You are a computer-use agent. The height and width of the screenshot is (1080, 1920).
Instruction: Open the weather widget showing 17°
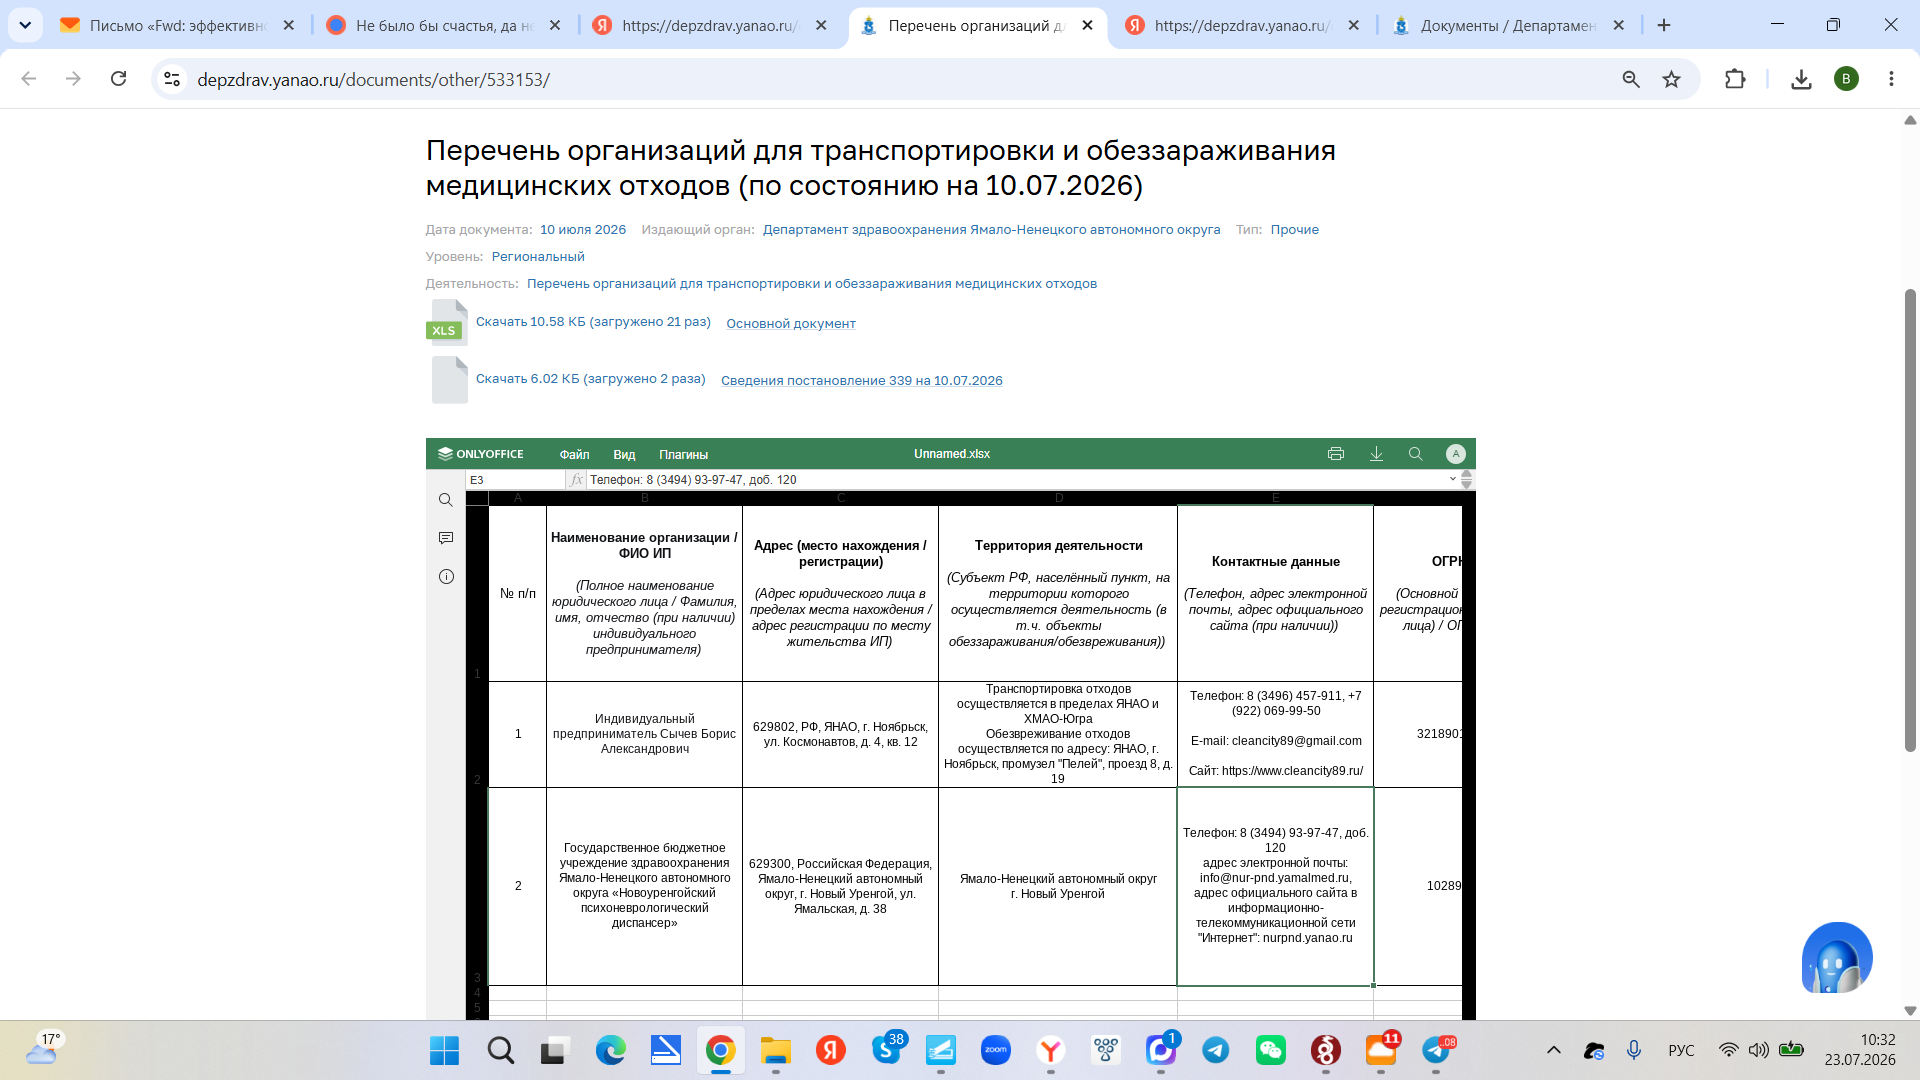pos(45,1048)
